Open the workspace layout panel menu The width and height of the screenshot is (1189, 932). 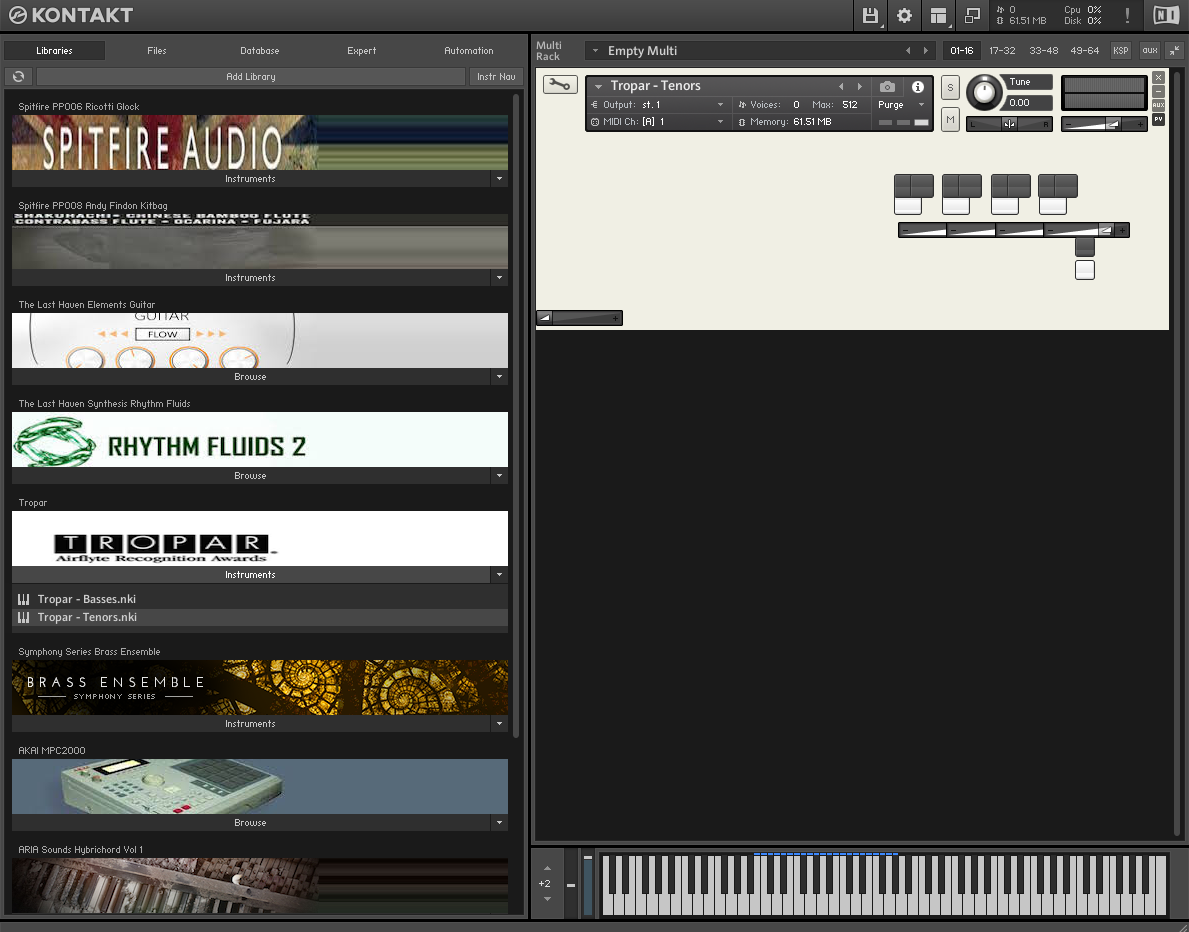click(939, 15)
